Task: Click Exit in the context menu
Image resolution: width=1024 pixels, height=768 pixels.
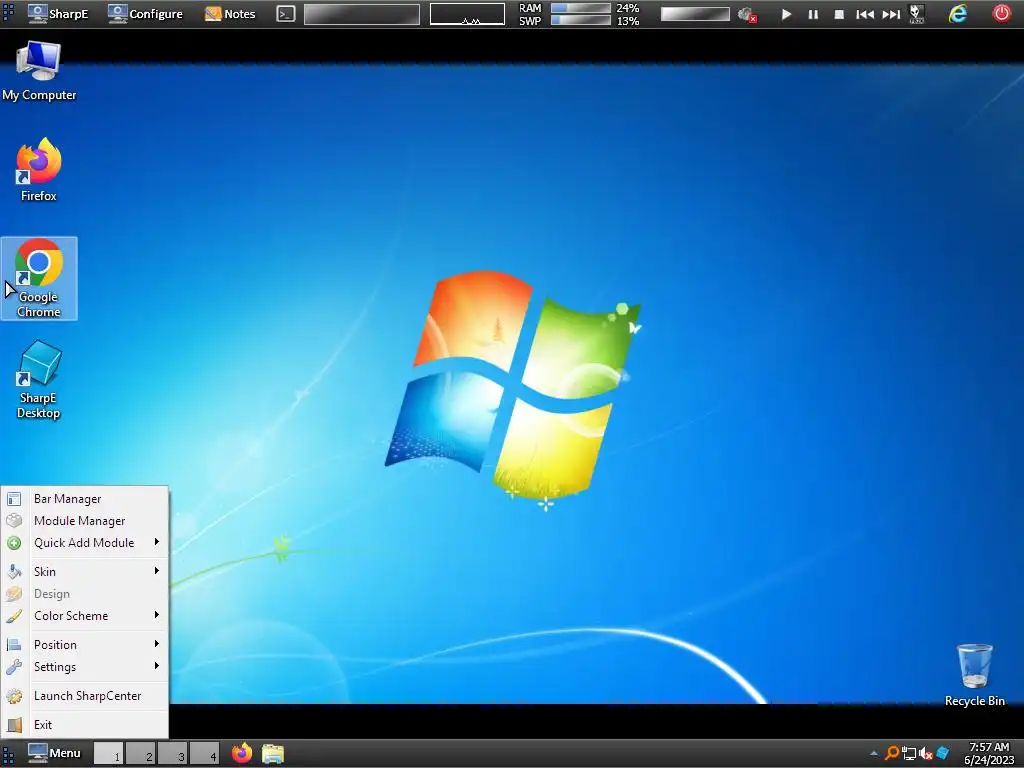Action: (x=84, y=725)
